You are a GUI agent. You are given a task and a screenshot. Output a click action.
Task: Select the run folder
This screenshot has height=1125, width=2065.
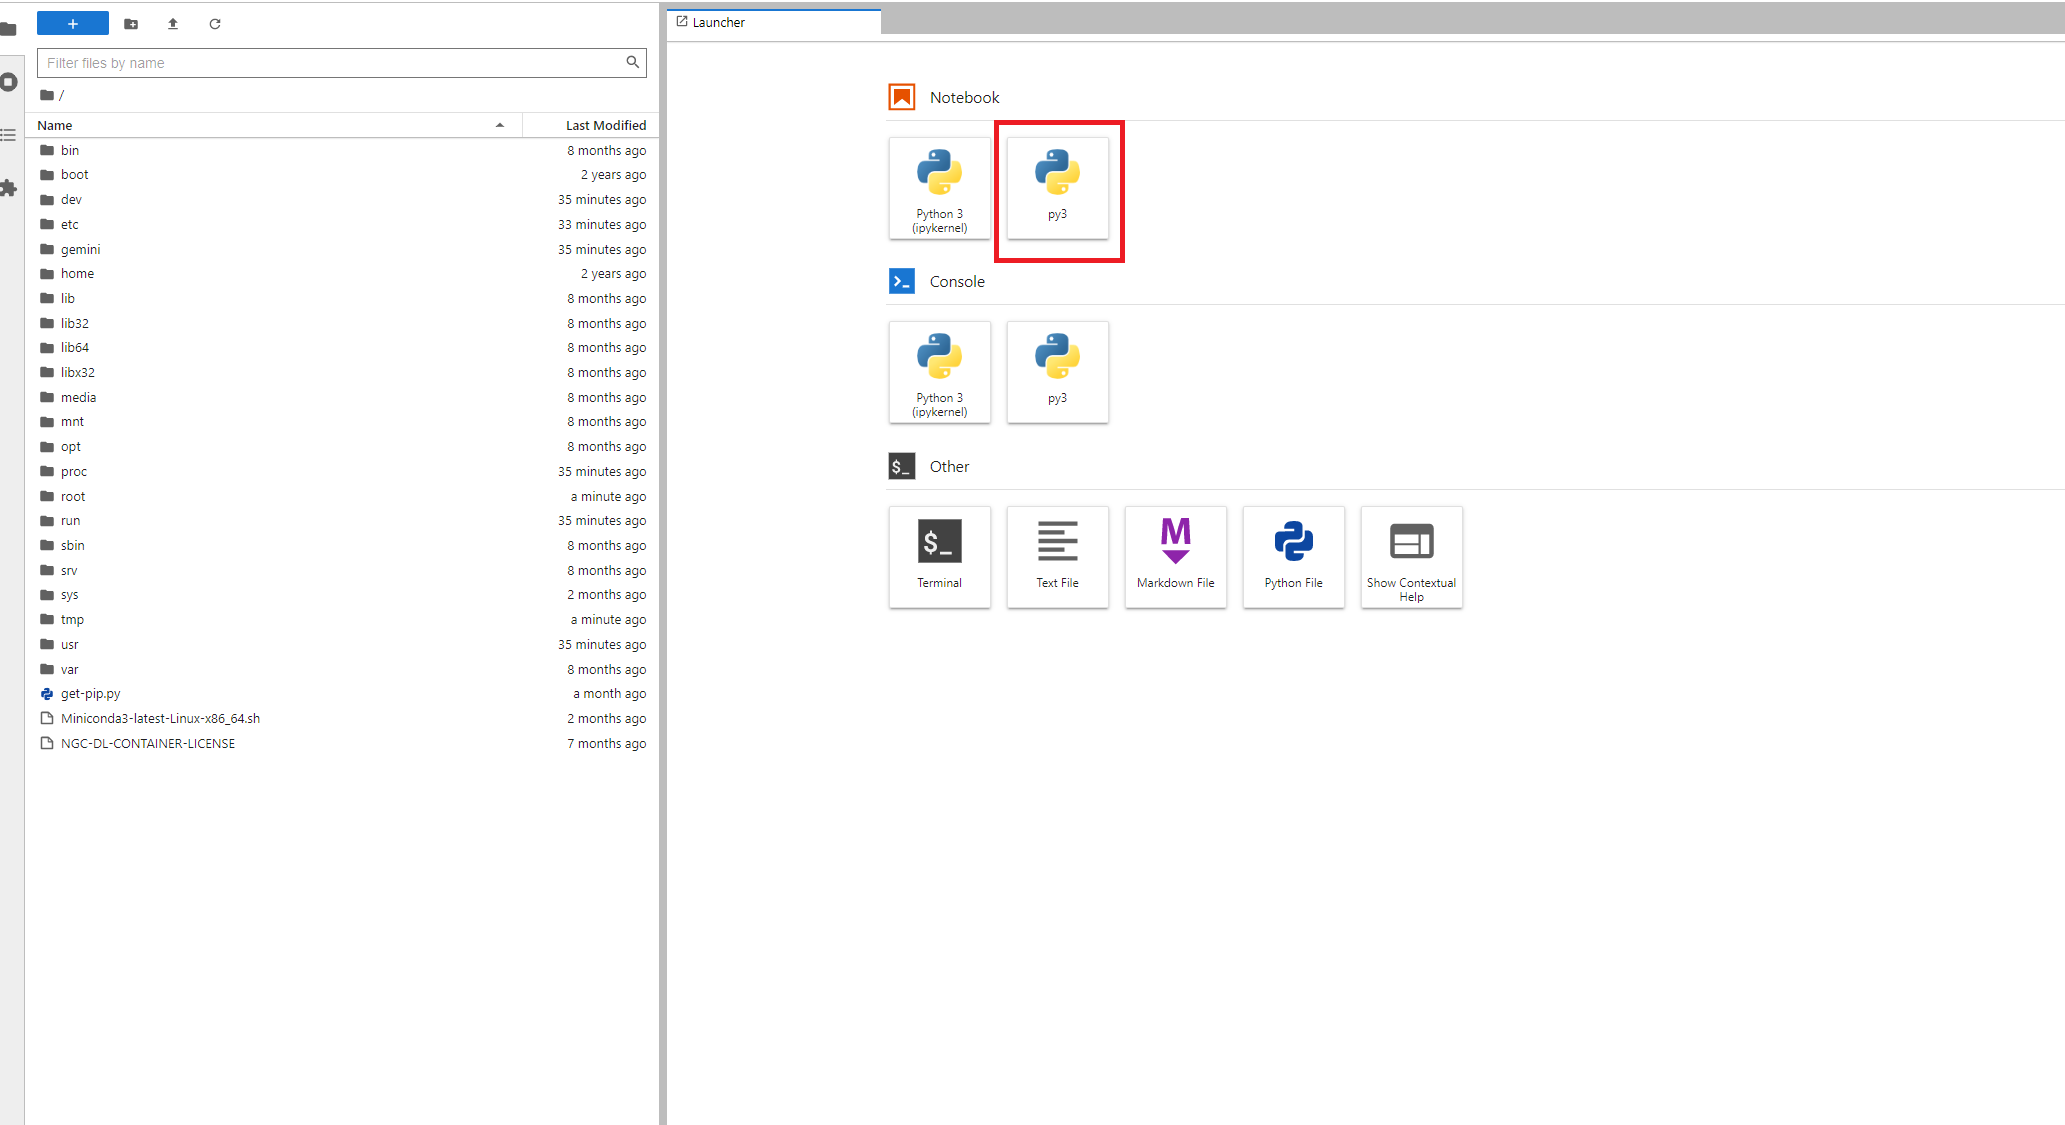[x=342, y=520]
